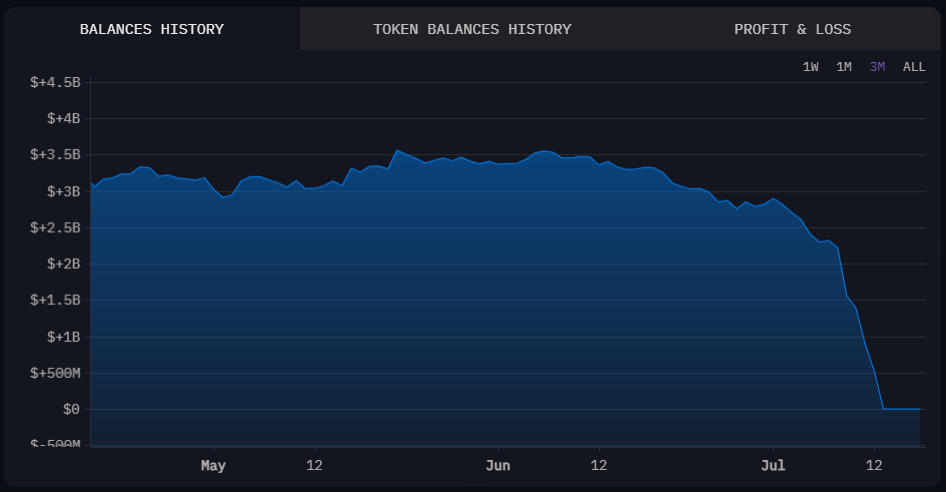The image size is (946, 492).
Task: Click the Jun date label
Action: 498,465
